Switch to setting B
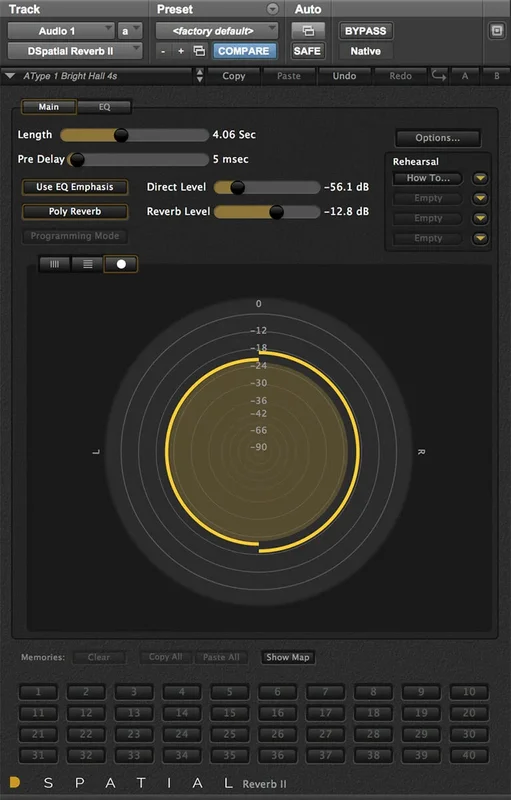The image size is (511, 800). [496, 76]
